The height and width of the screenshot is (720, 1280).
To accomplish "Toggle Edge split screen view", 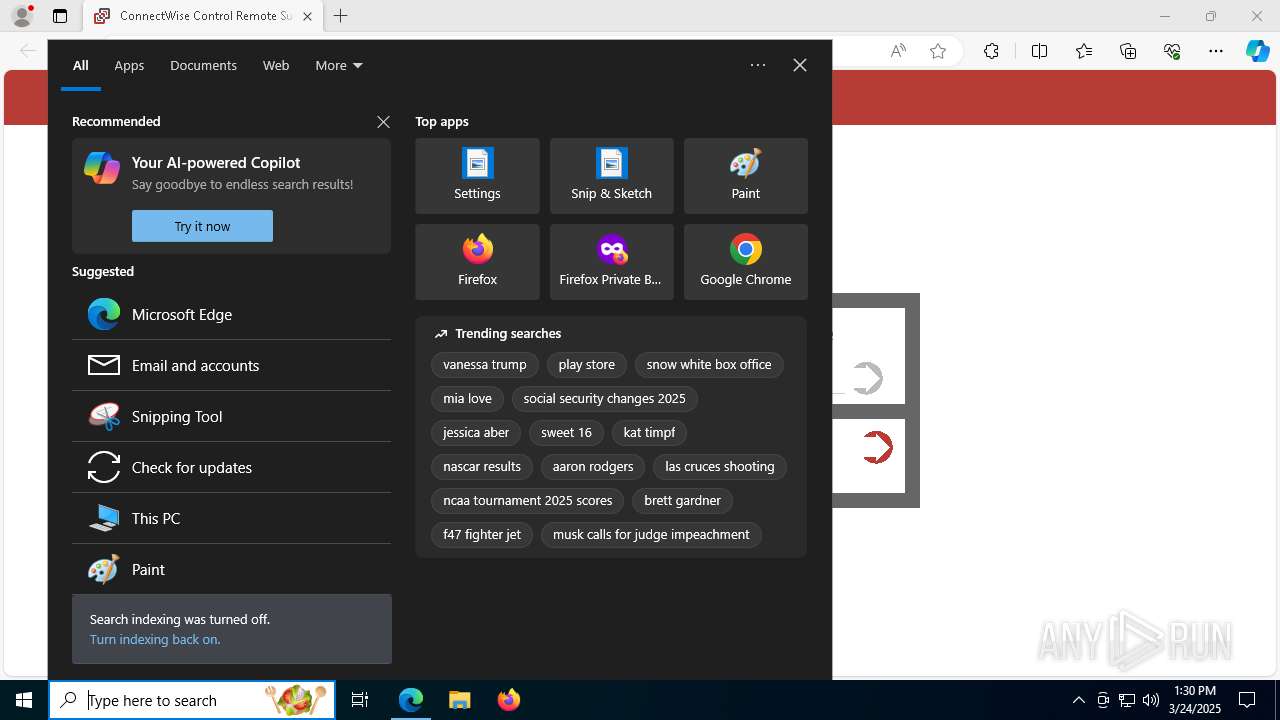I will [1039, 51].
